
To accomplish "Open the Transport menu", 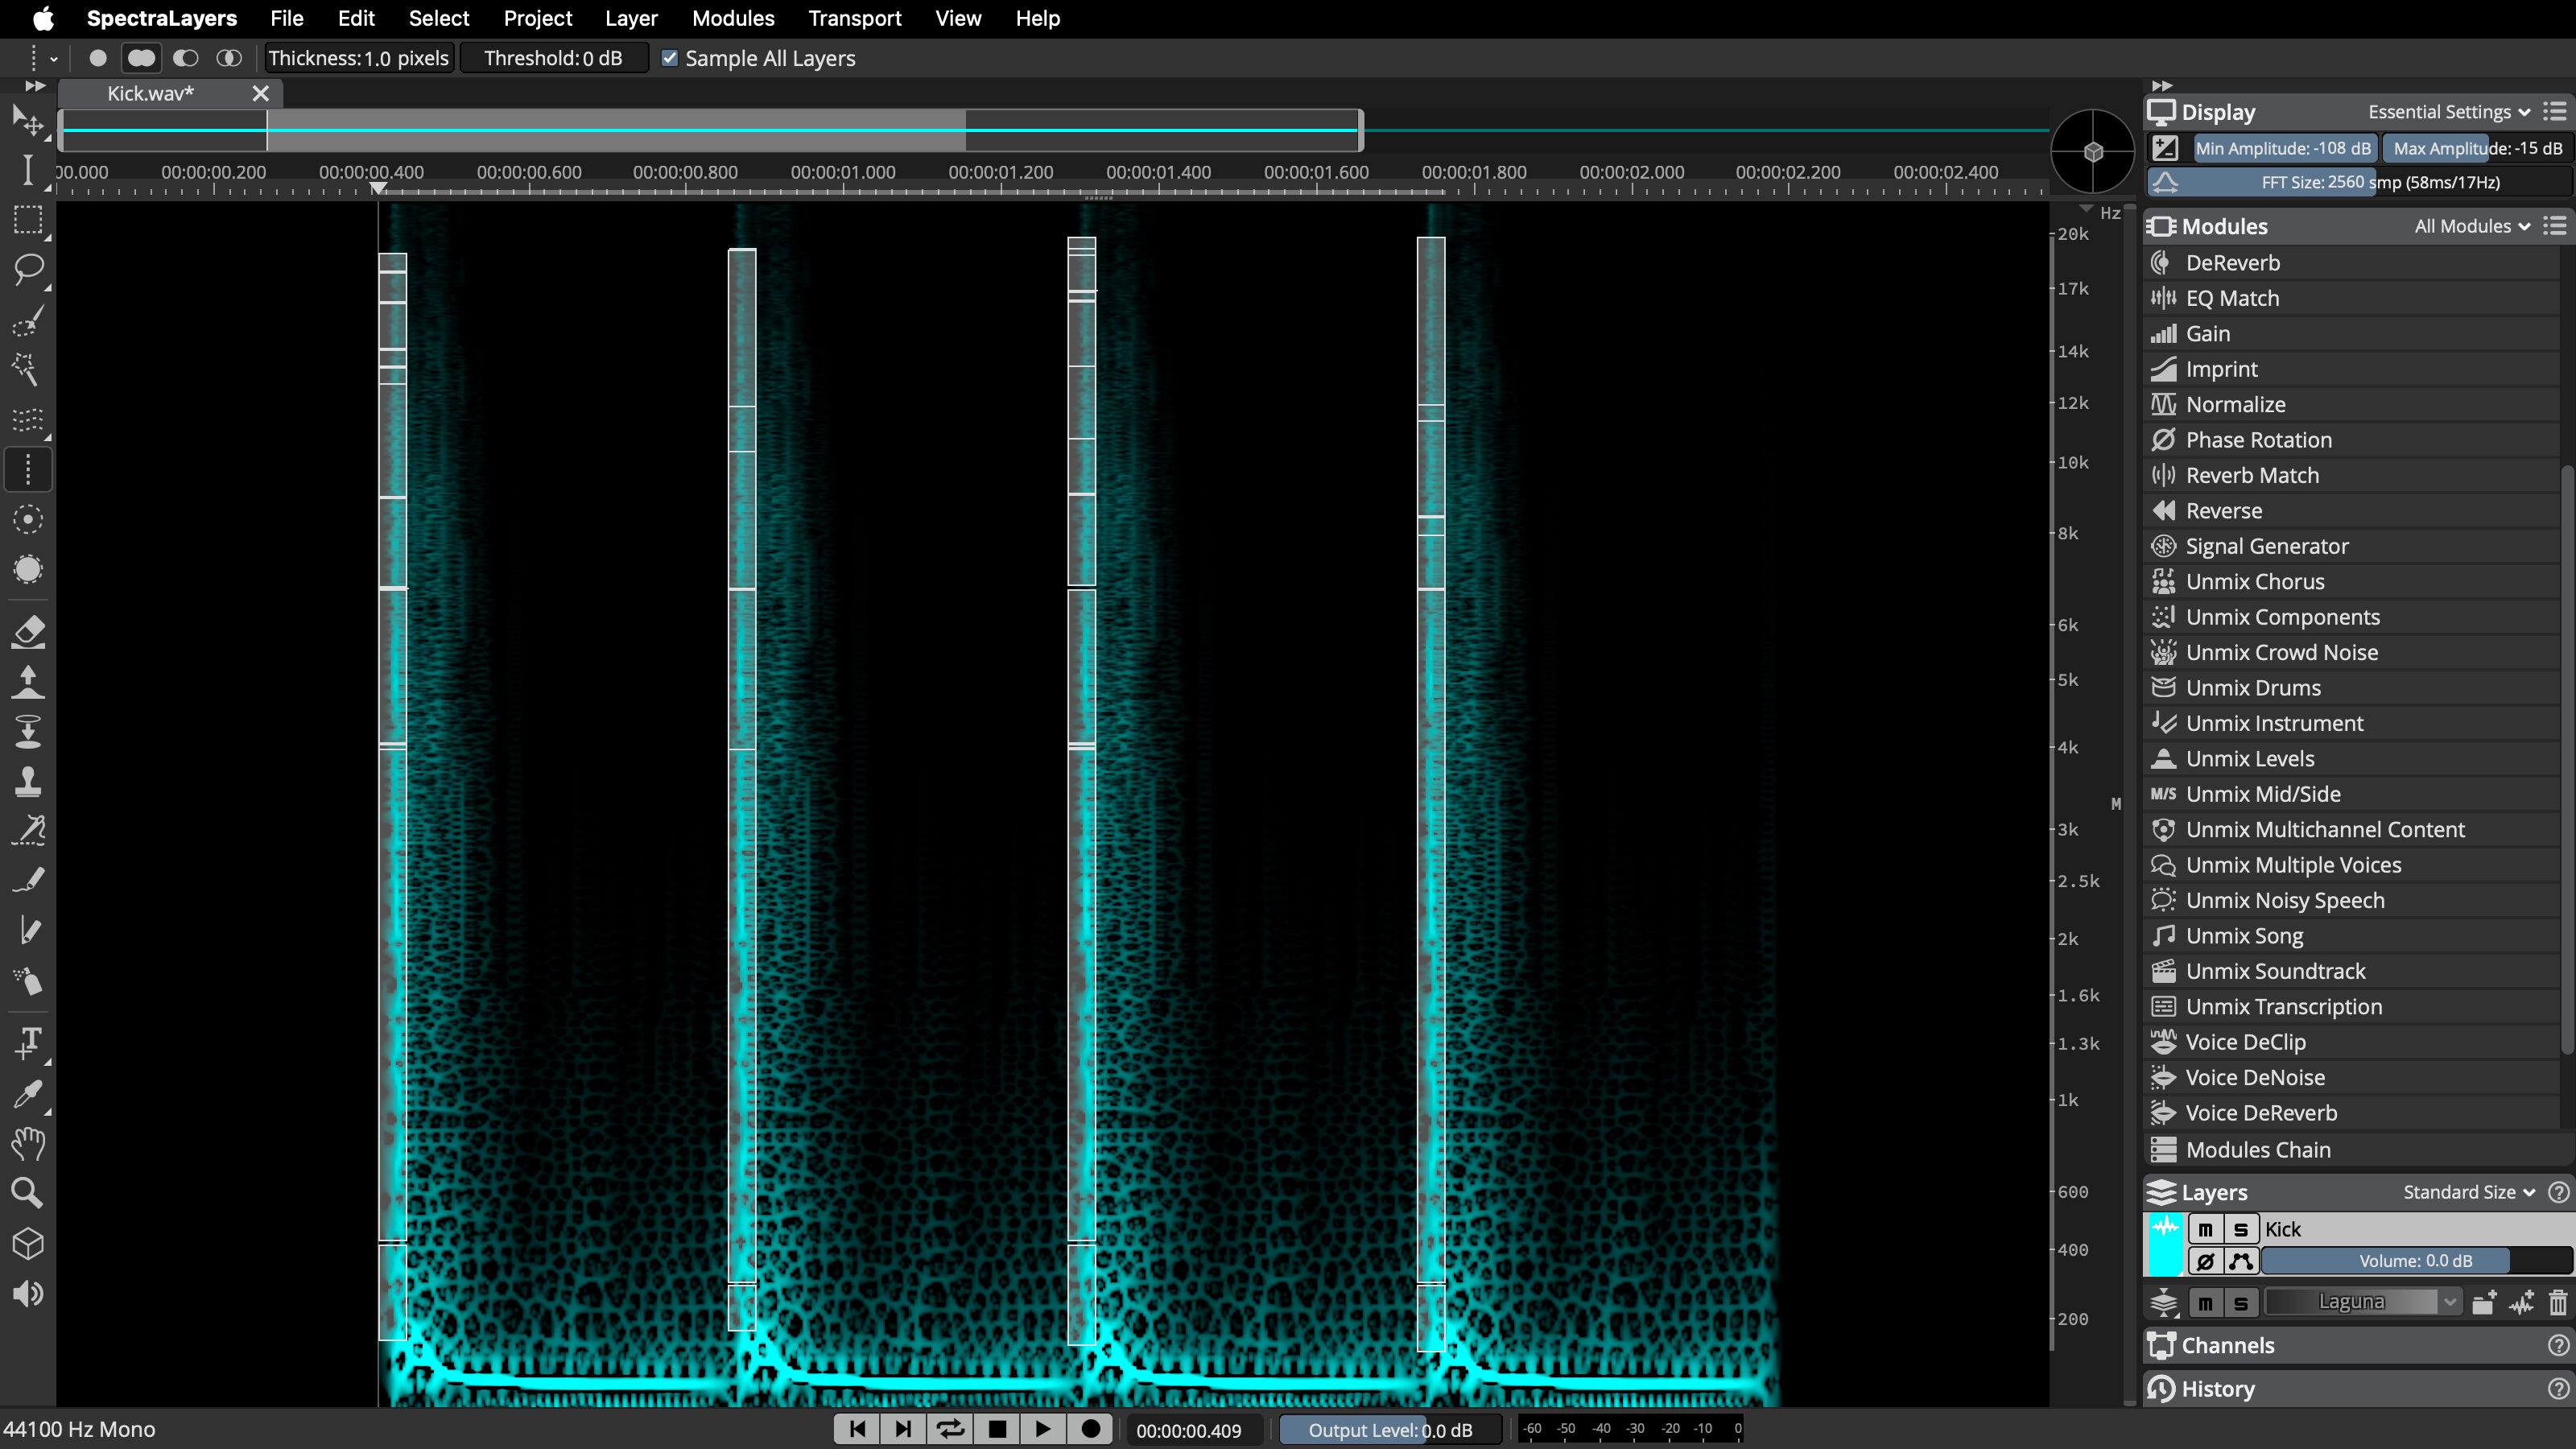I will pyautogui.click(x=854, y=18).
